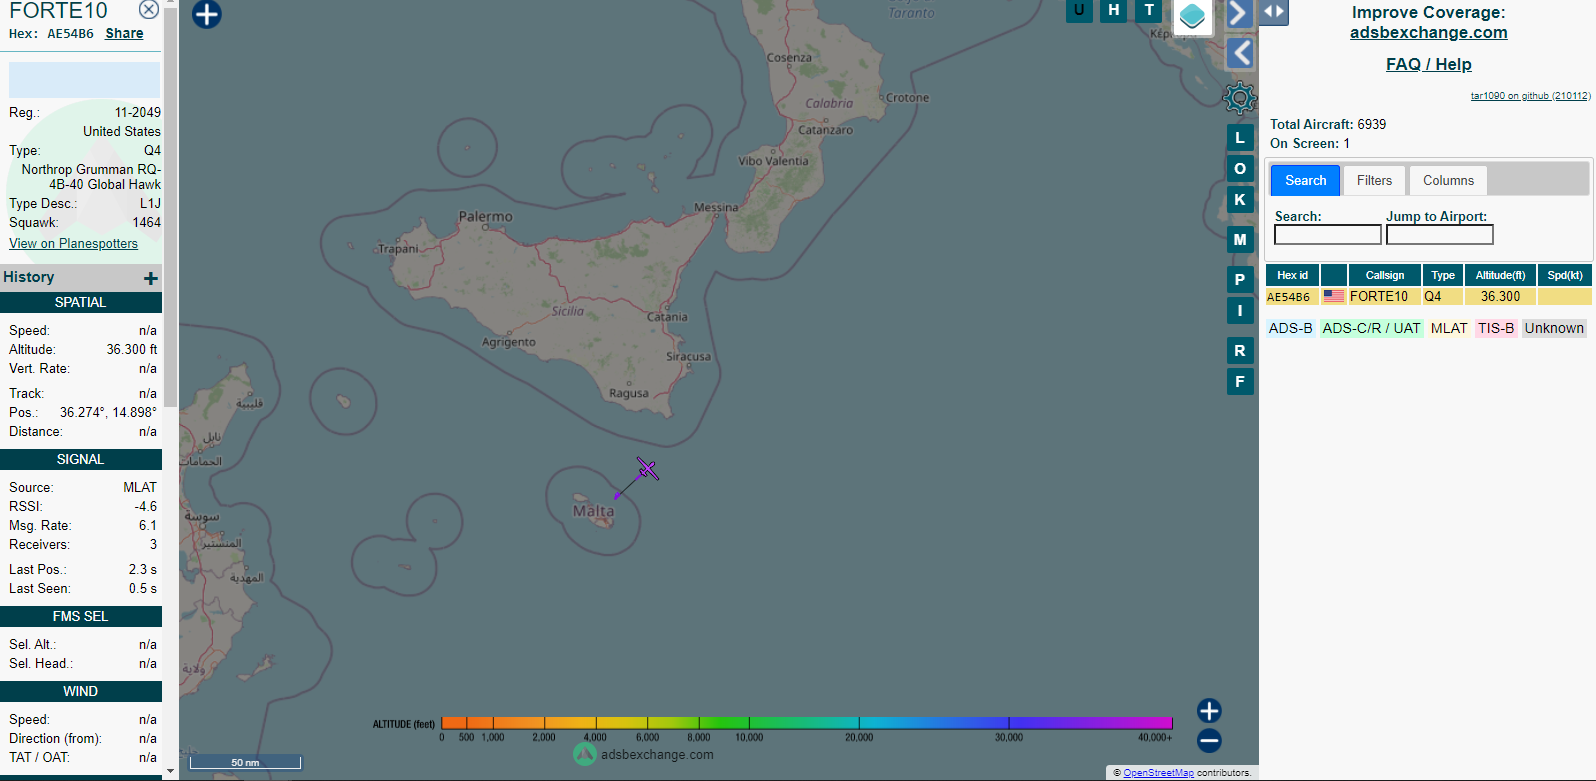Open the Share link for FORTE10
1596x781 pixels.
coord(124,33)
